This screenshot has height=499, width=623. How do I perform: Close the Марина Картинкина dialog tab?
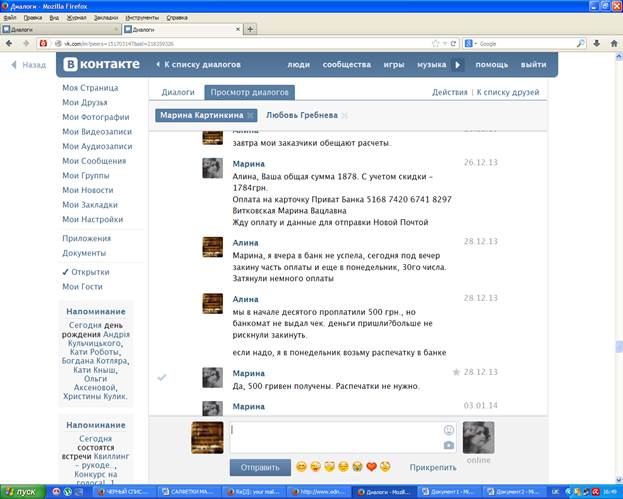coord(250,116)
